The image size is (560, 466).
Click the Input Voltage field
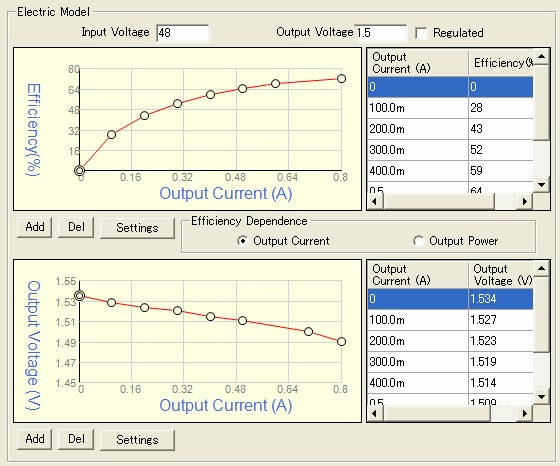(x=182, y=33)
